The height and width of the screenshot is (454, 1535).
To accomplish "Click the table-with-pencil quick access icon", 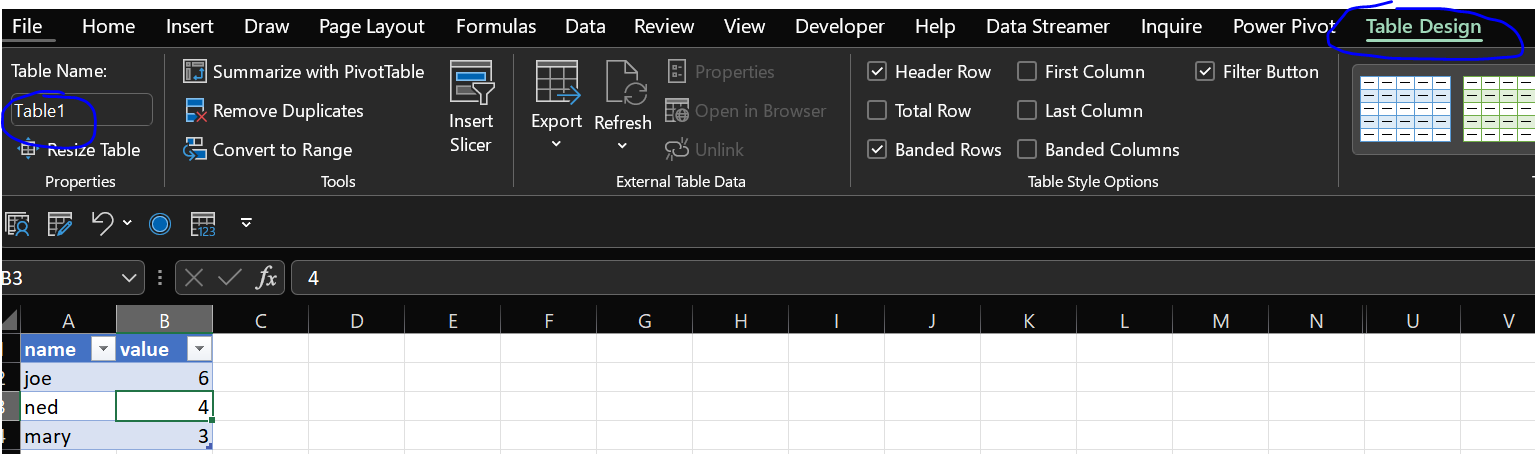I will pyautogui.click(x=60, y=223).
